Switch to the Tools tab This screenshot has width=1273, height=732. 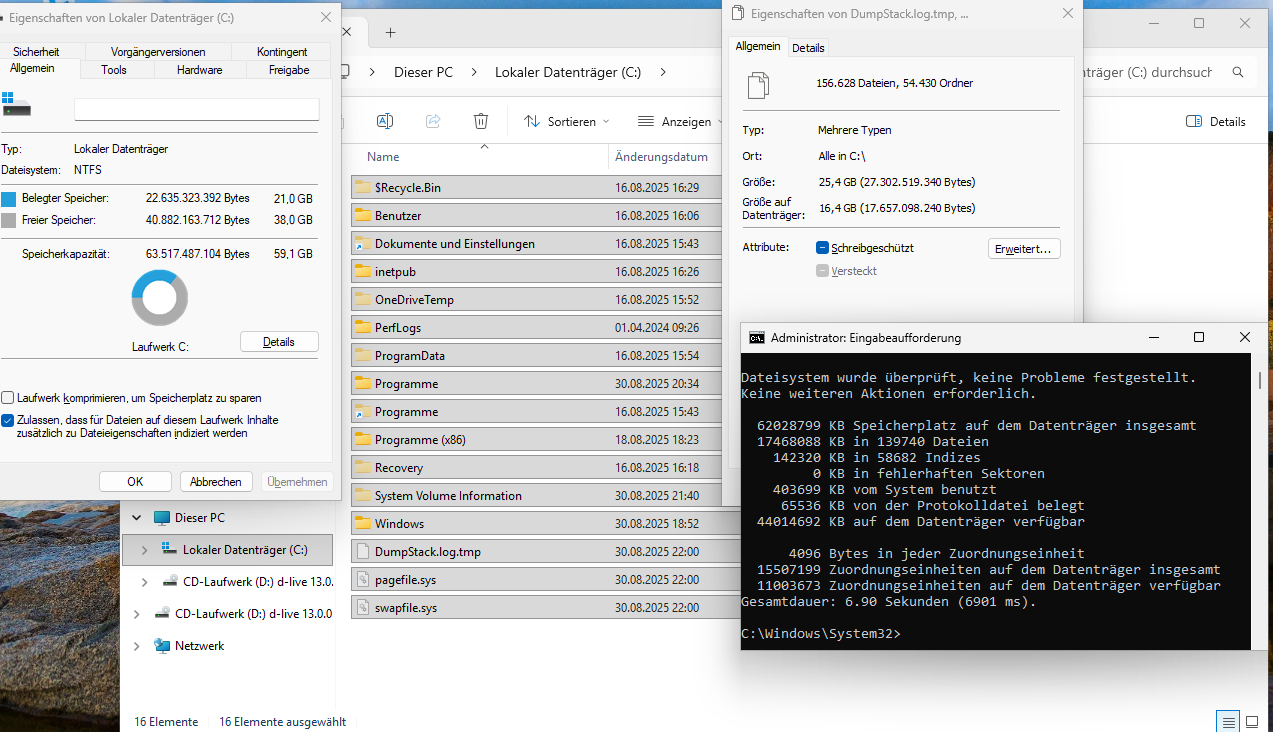tap(114, 70)
